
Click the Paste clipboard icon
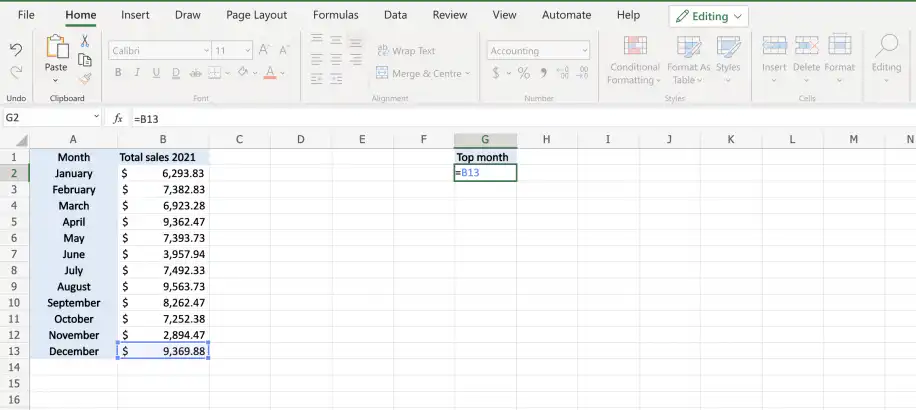(x=57, y=46)
